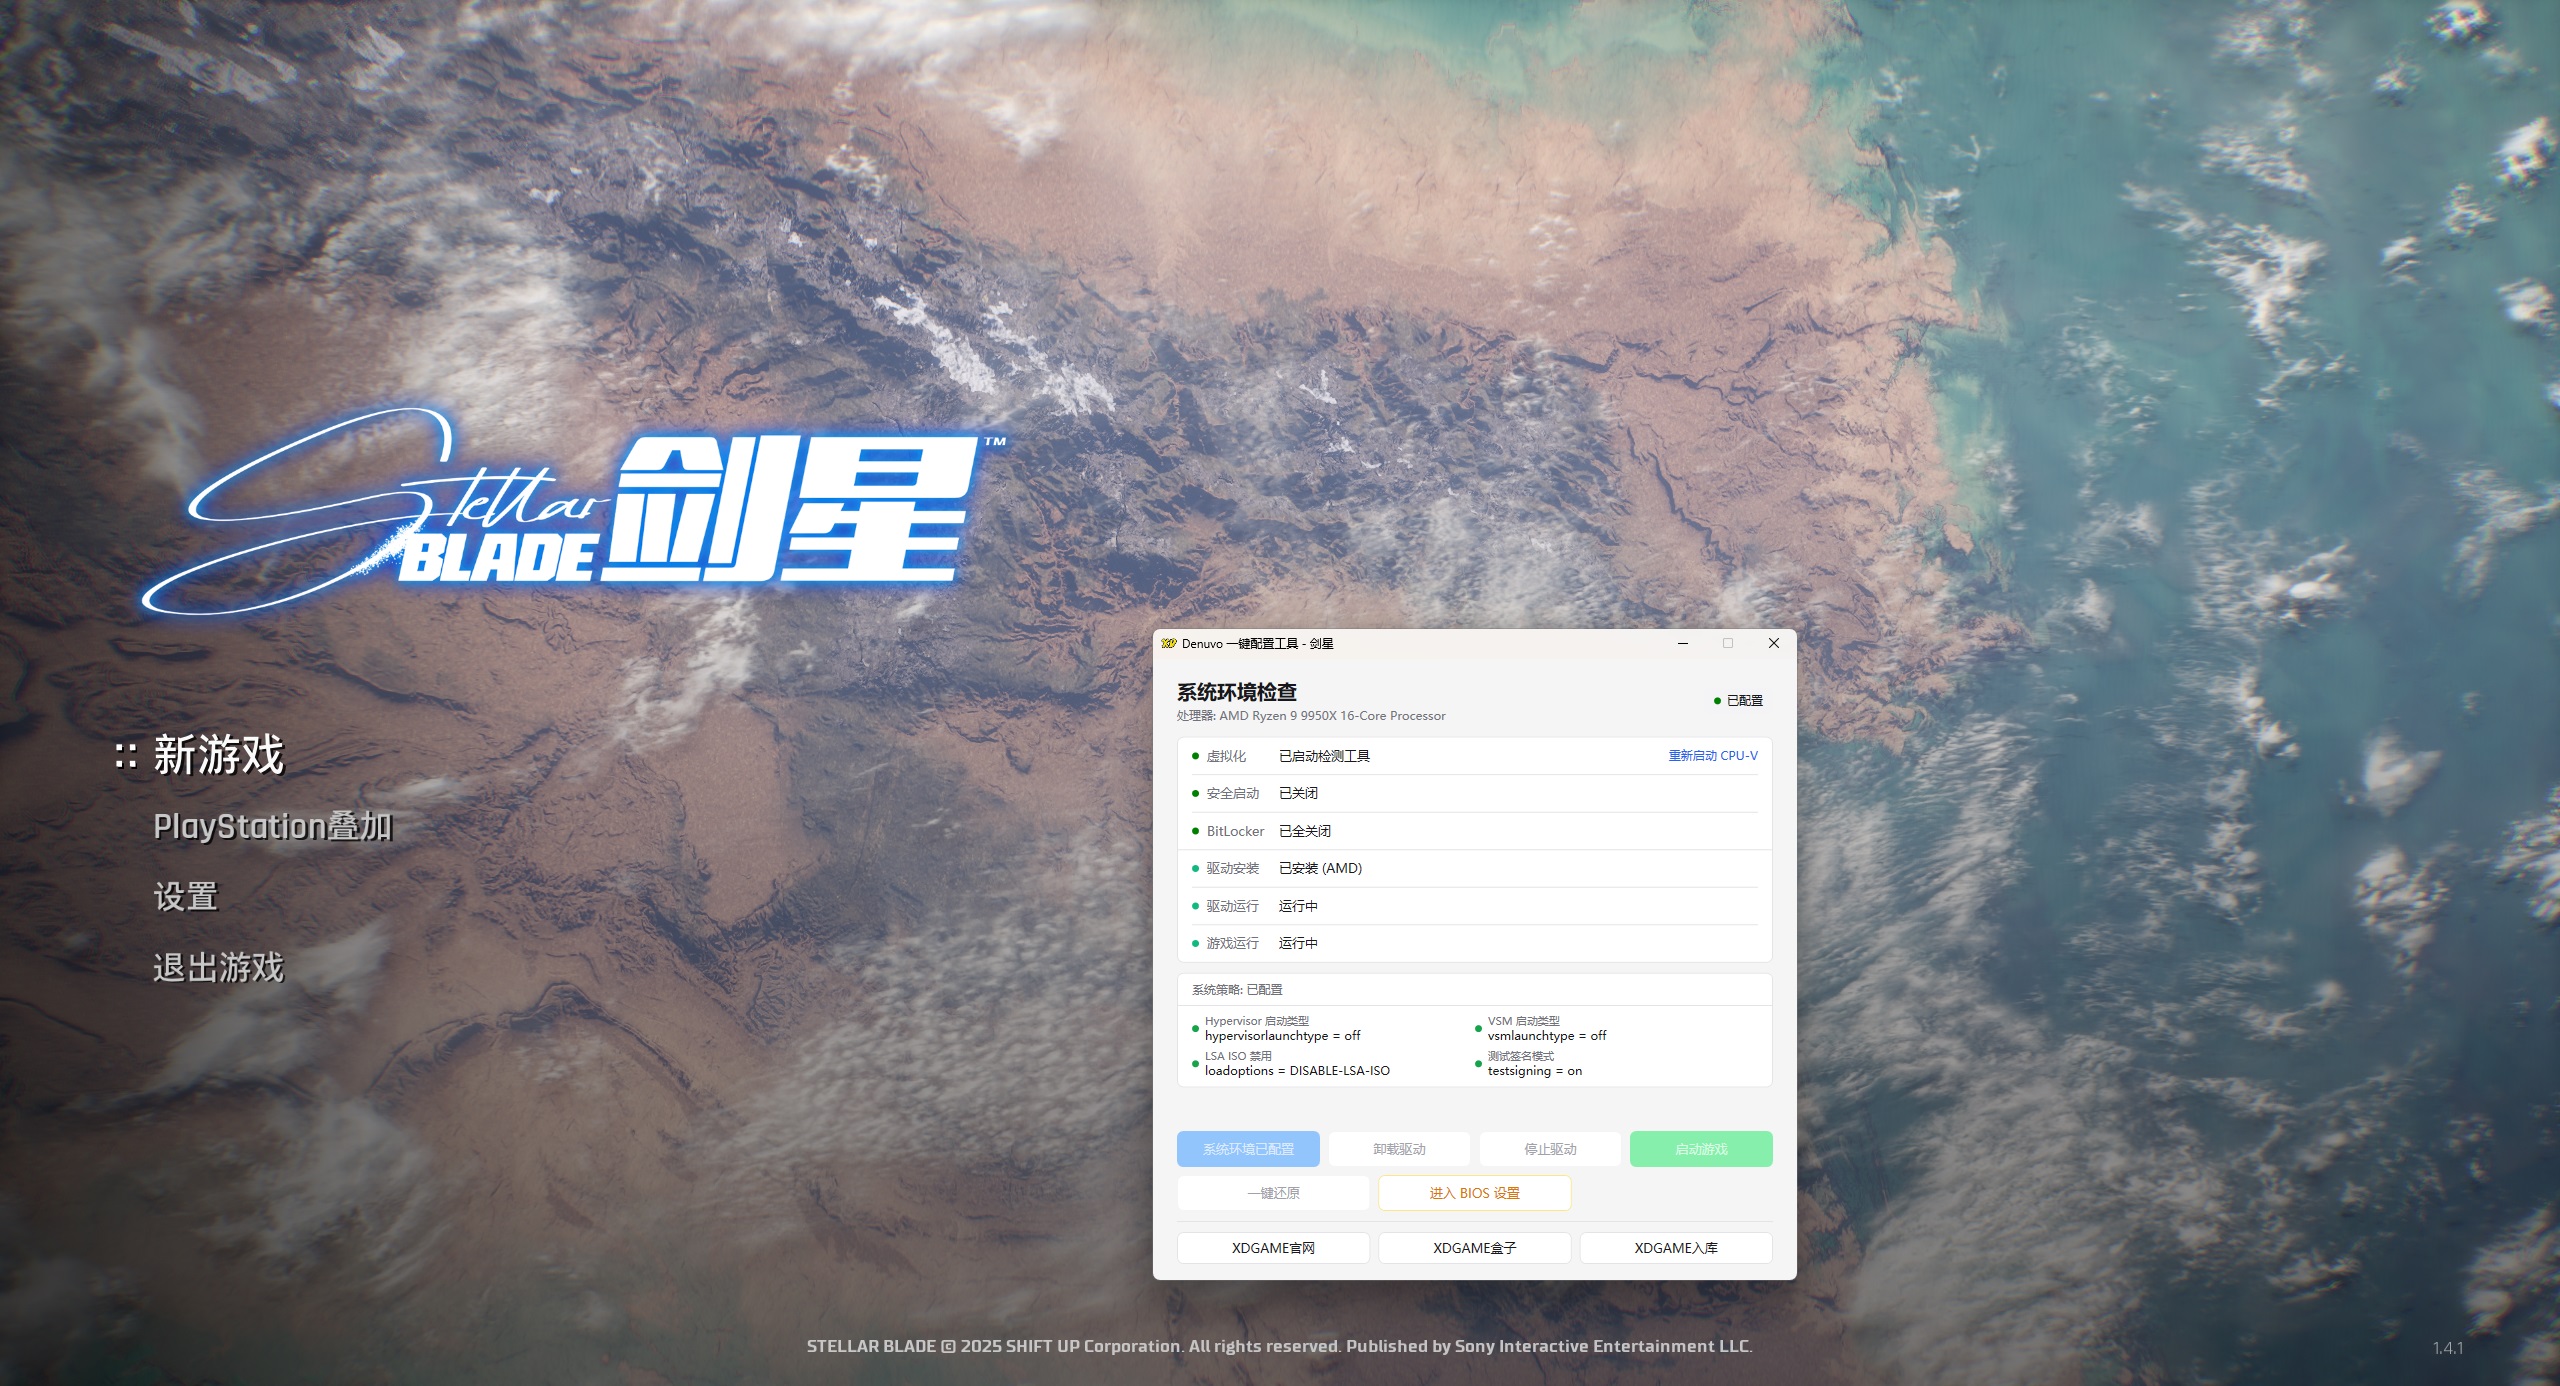Click the XDGAME app icon in title bar

point(1167,644)
